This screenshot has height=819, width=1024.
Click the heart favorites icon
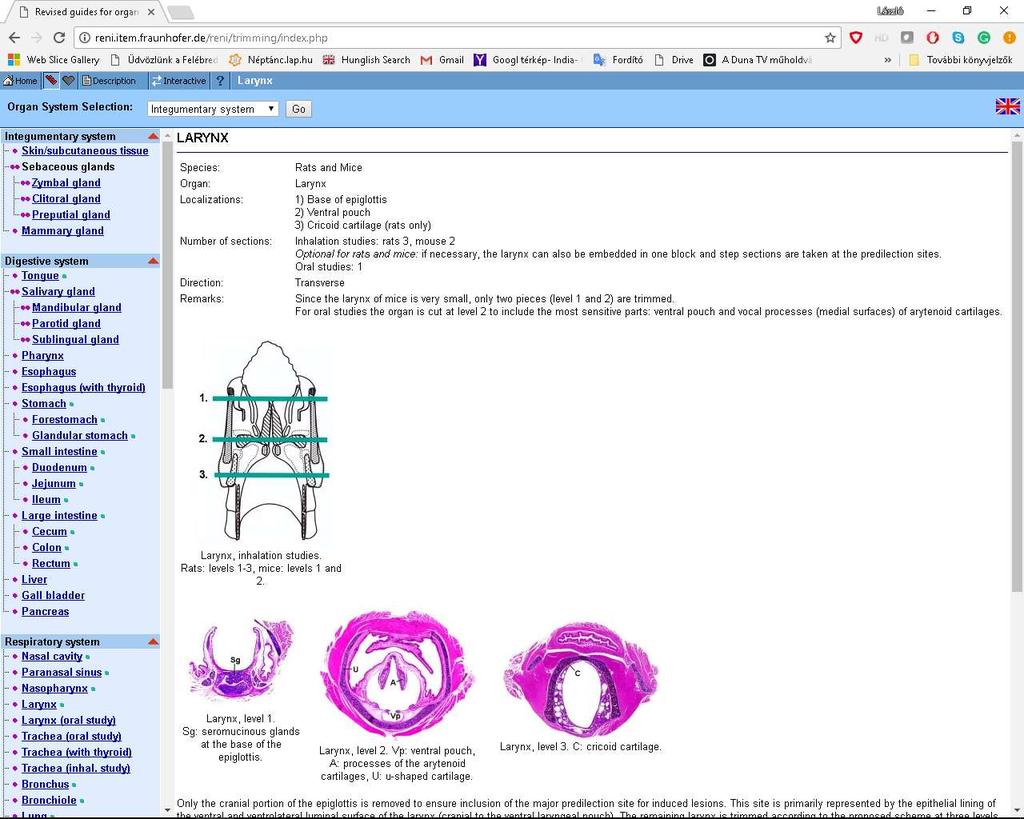point(68,81)
